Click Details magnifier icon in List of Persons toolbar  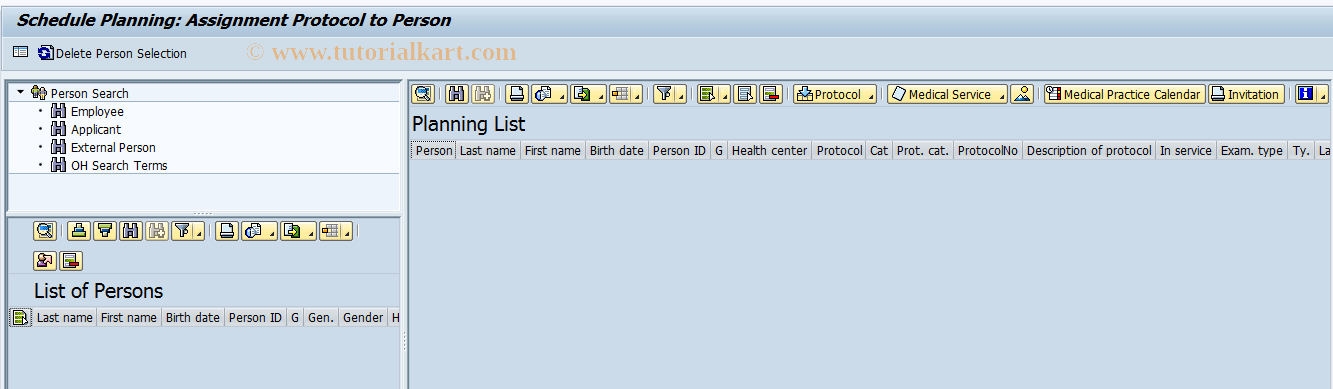(45, 231)
